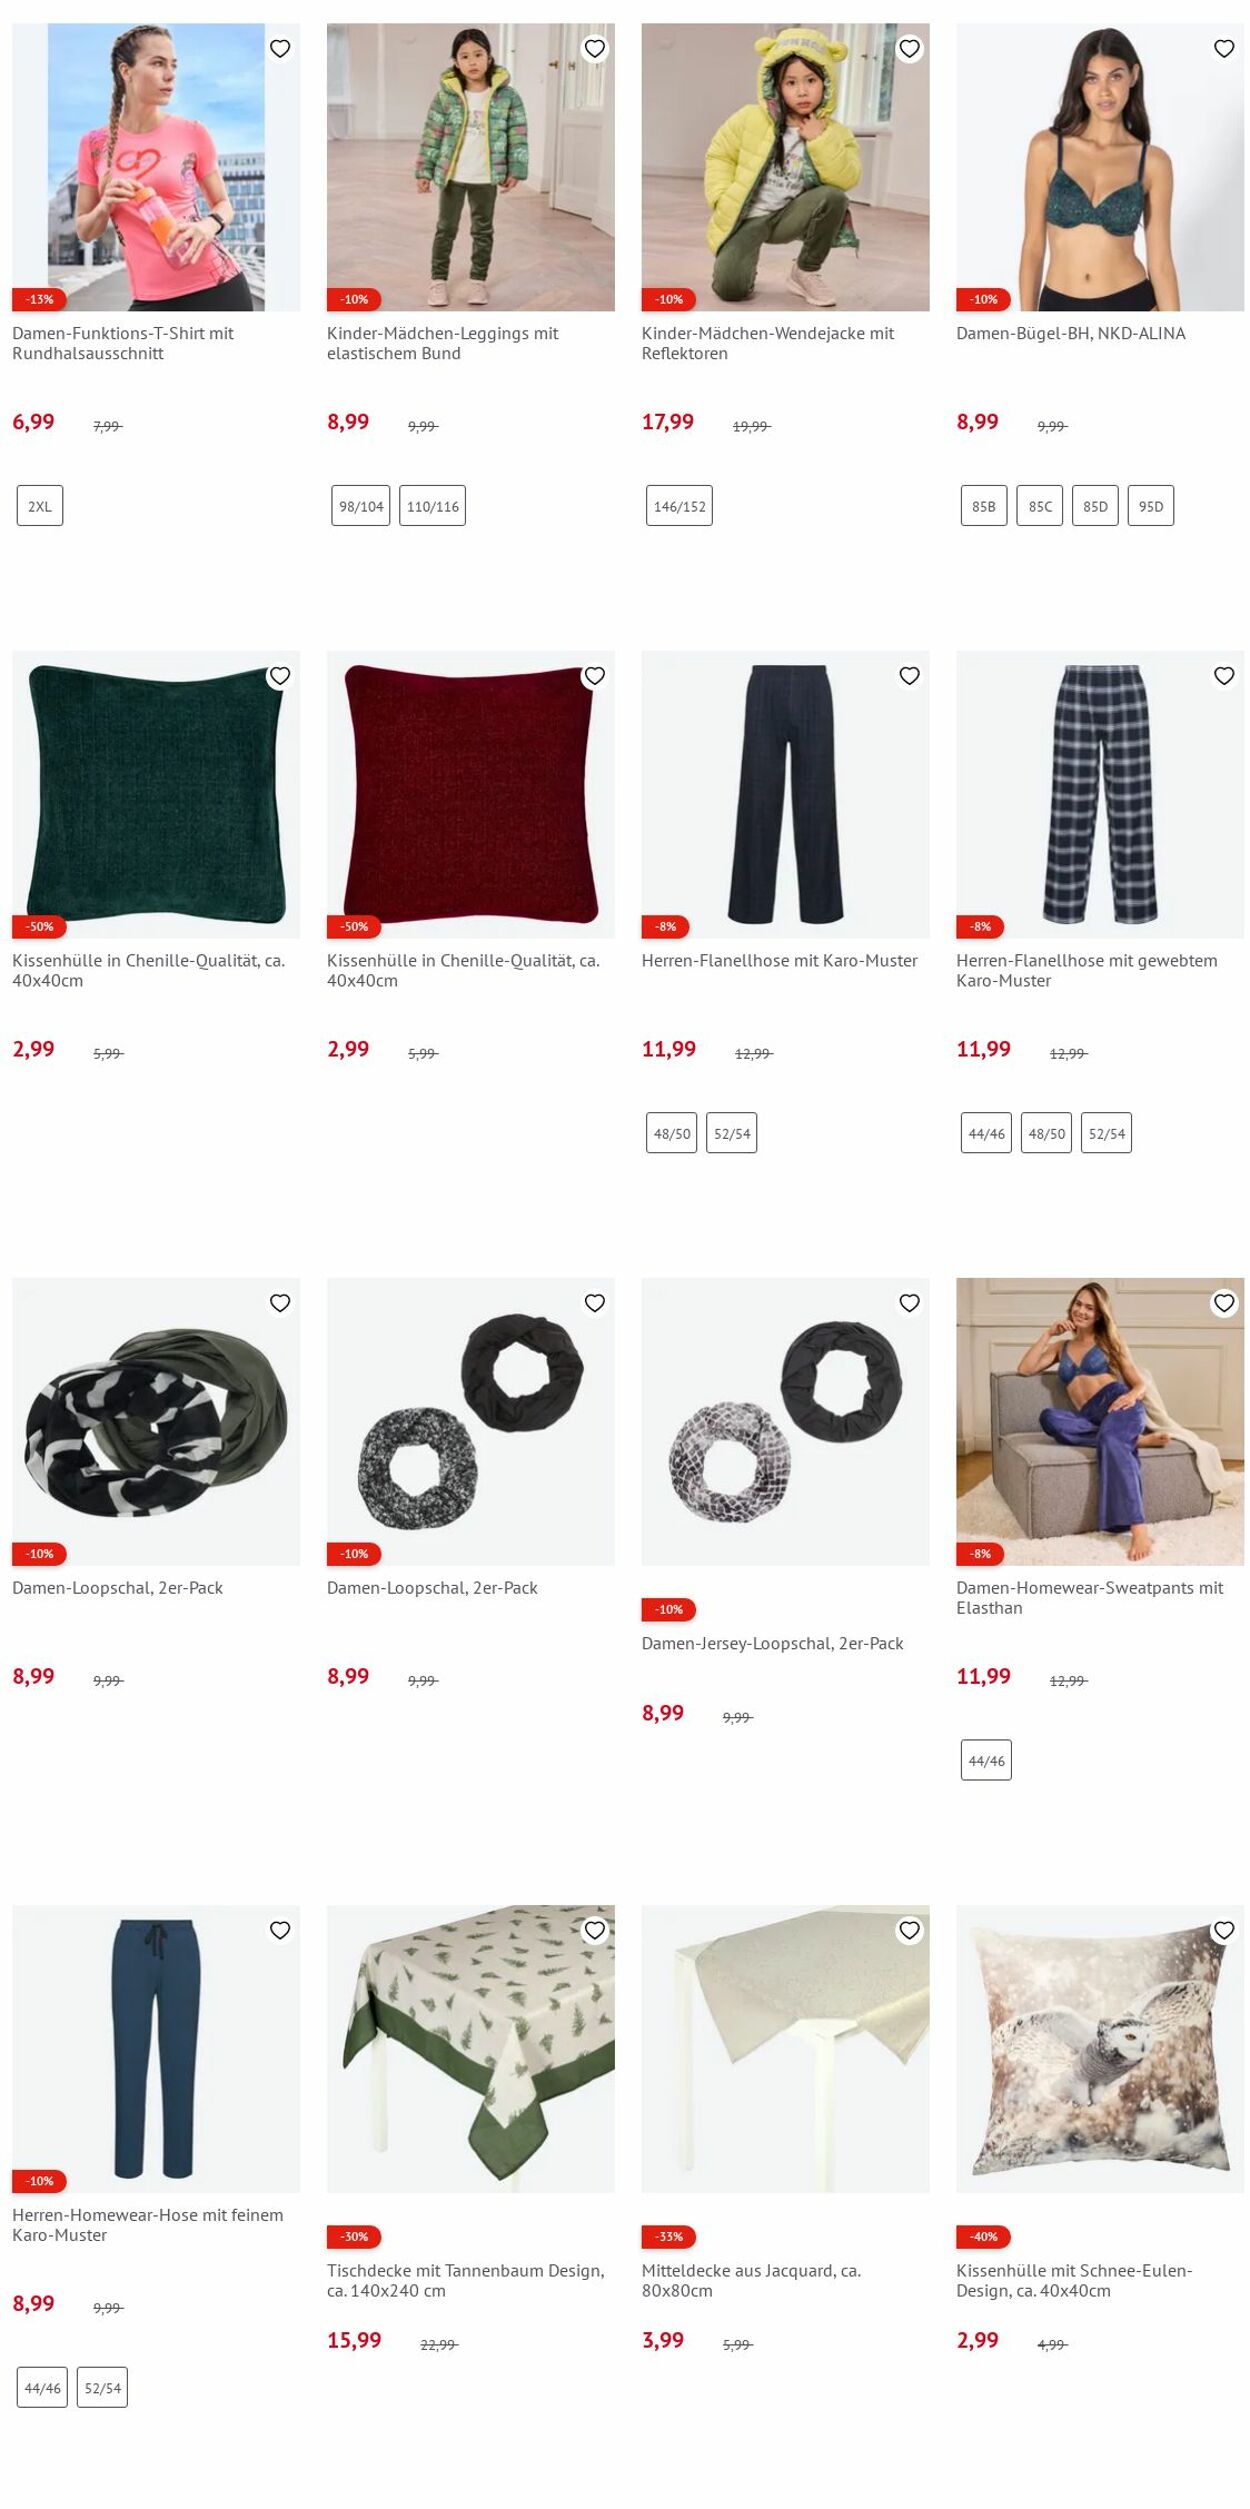
Task: Select size 146/152 for Wendejacke
Action: [679, 506]
